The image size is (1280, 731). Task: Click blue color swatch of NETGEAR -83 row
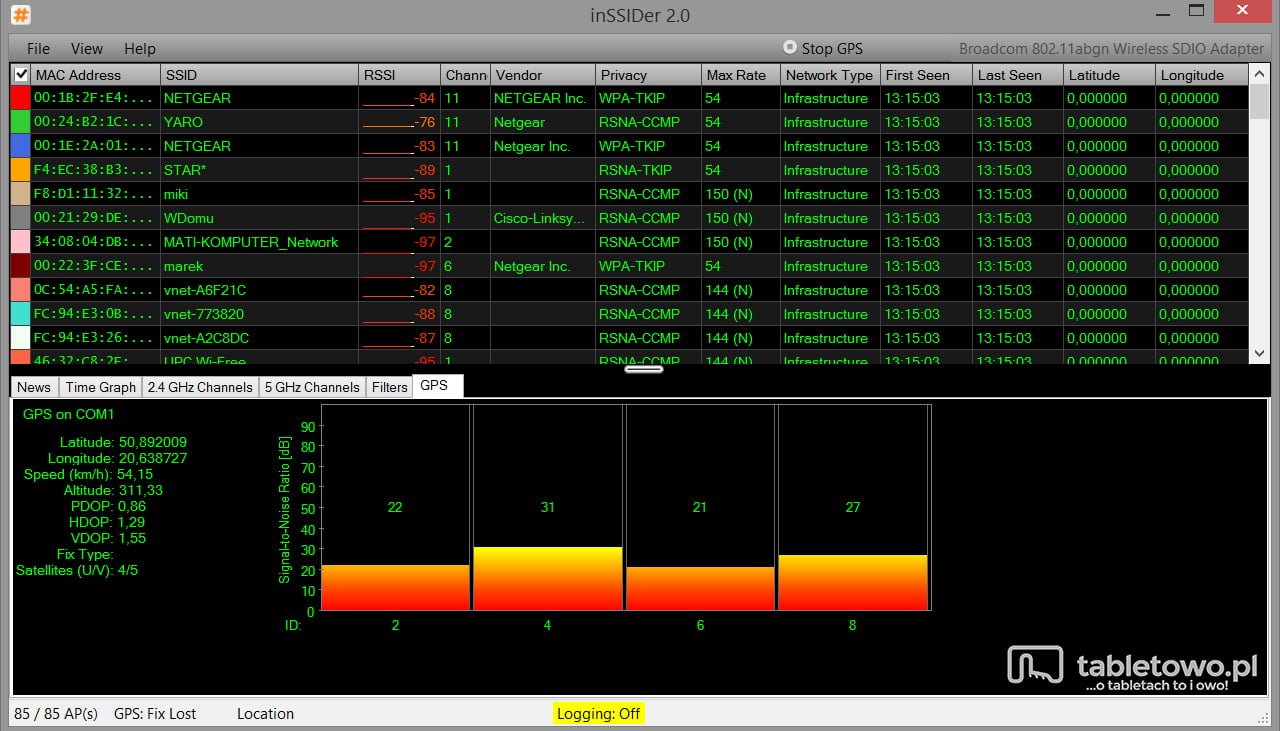(x=20, y=146)
